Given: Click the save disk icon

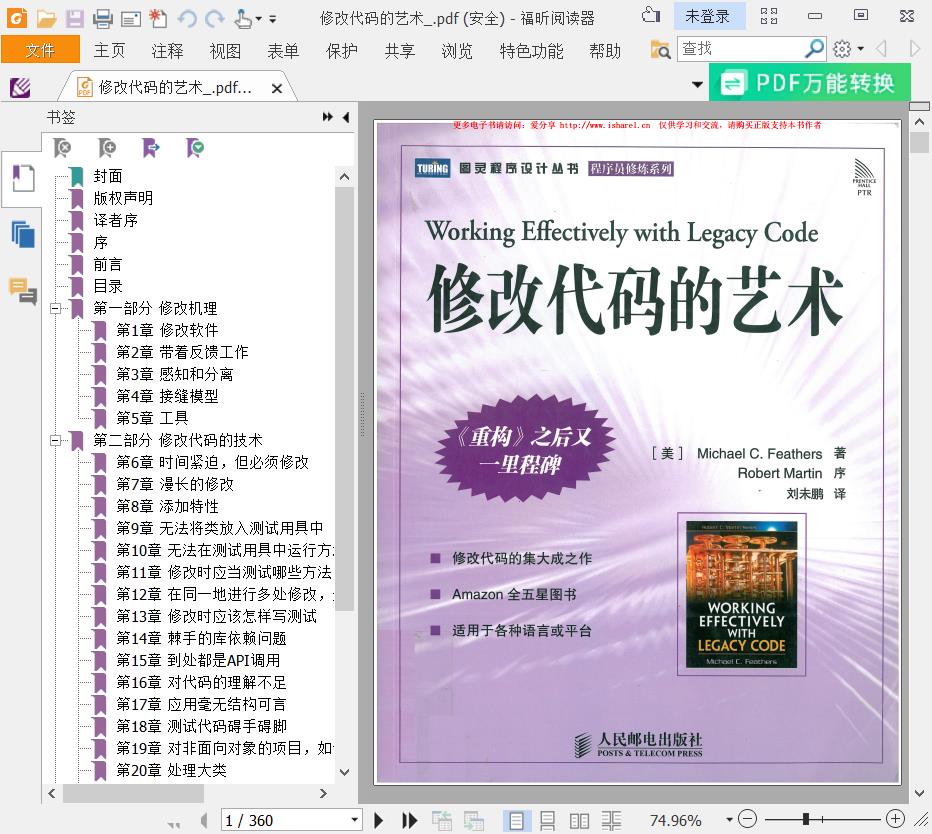Looking at the screenshot, I should pos(74,18).
